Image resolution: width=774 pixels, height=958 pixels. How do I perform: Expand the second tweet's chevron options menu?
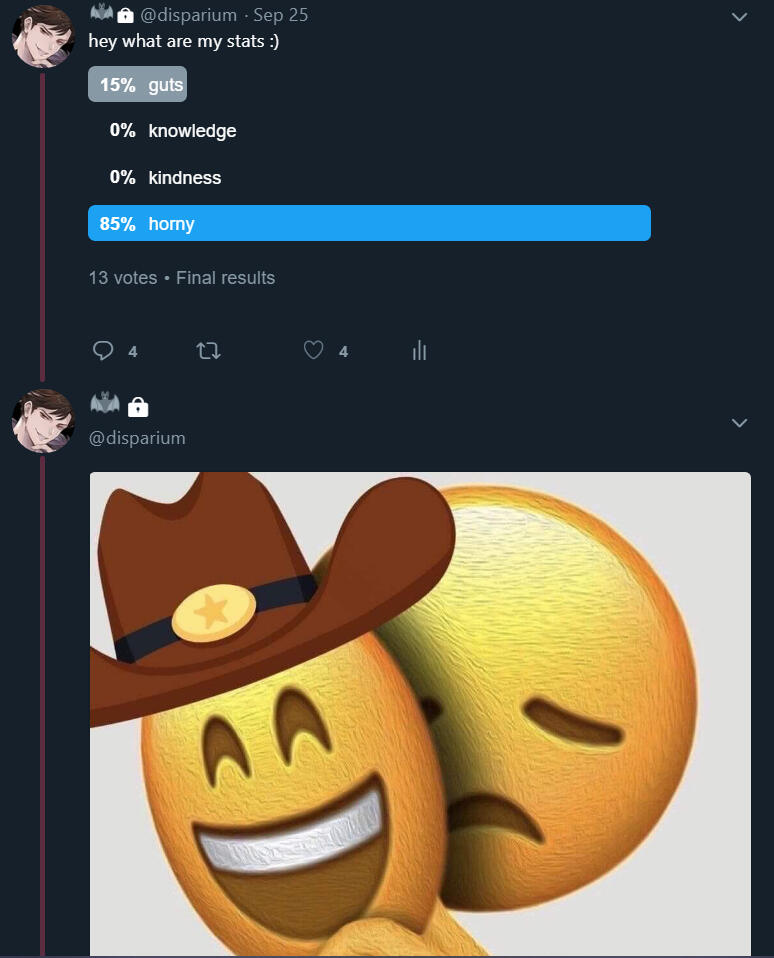tap(740, 424)
